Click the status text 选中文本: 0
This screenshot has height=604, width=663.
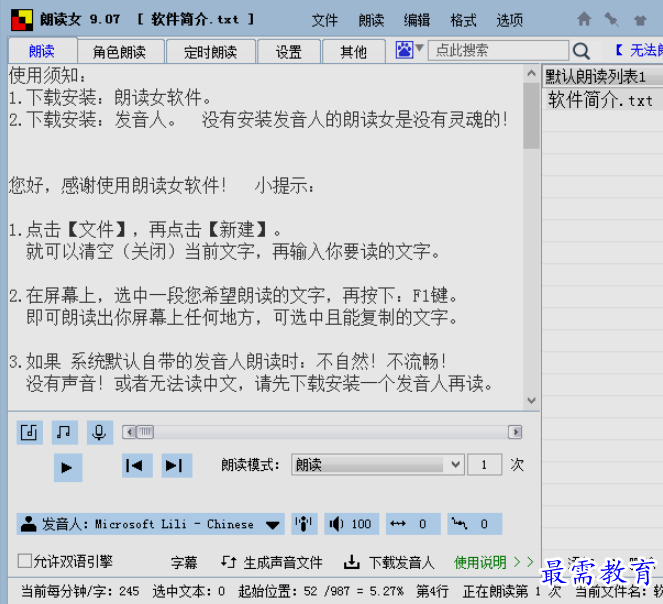coord(189,591)
